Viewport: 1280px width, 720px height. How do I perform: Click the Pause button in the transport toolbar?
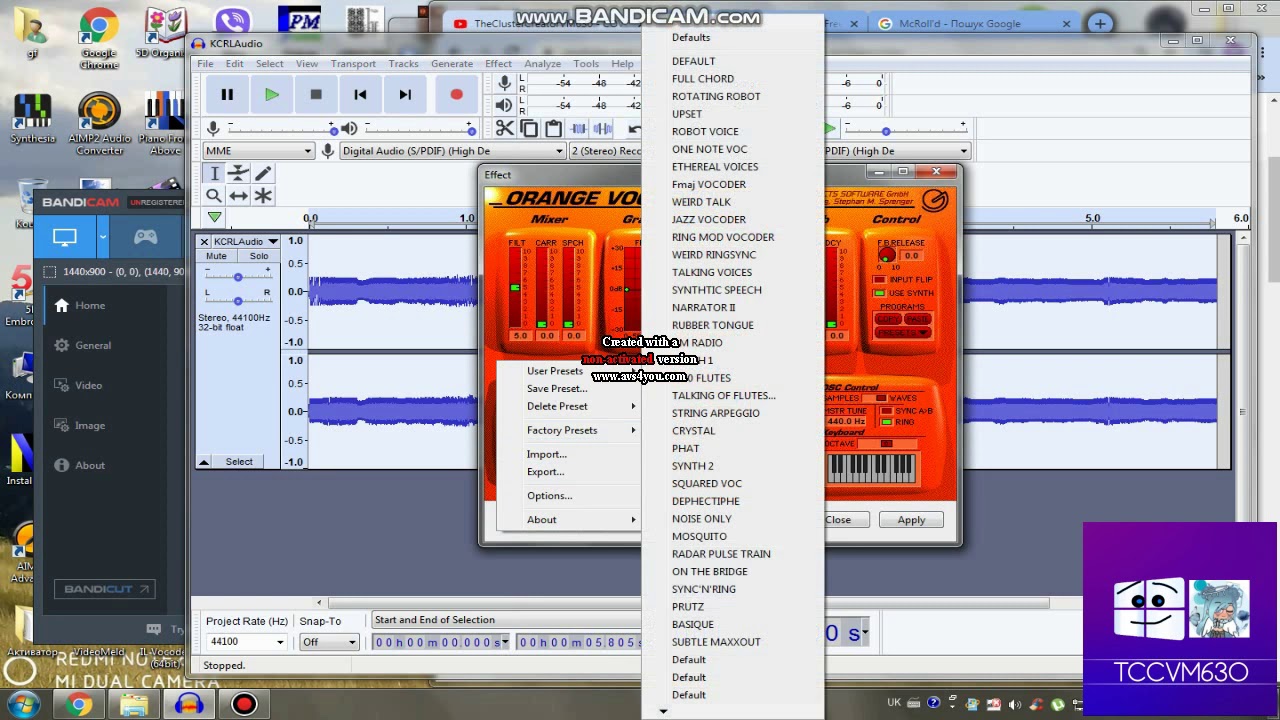click(x=227, y=95)
